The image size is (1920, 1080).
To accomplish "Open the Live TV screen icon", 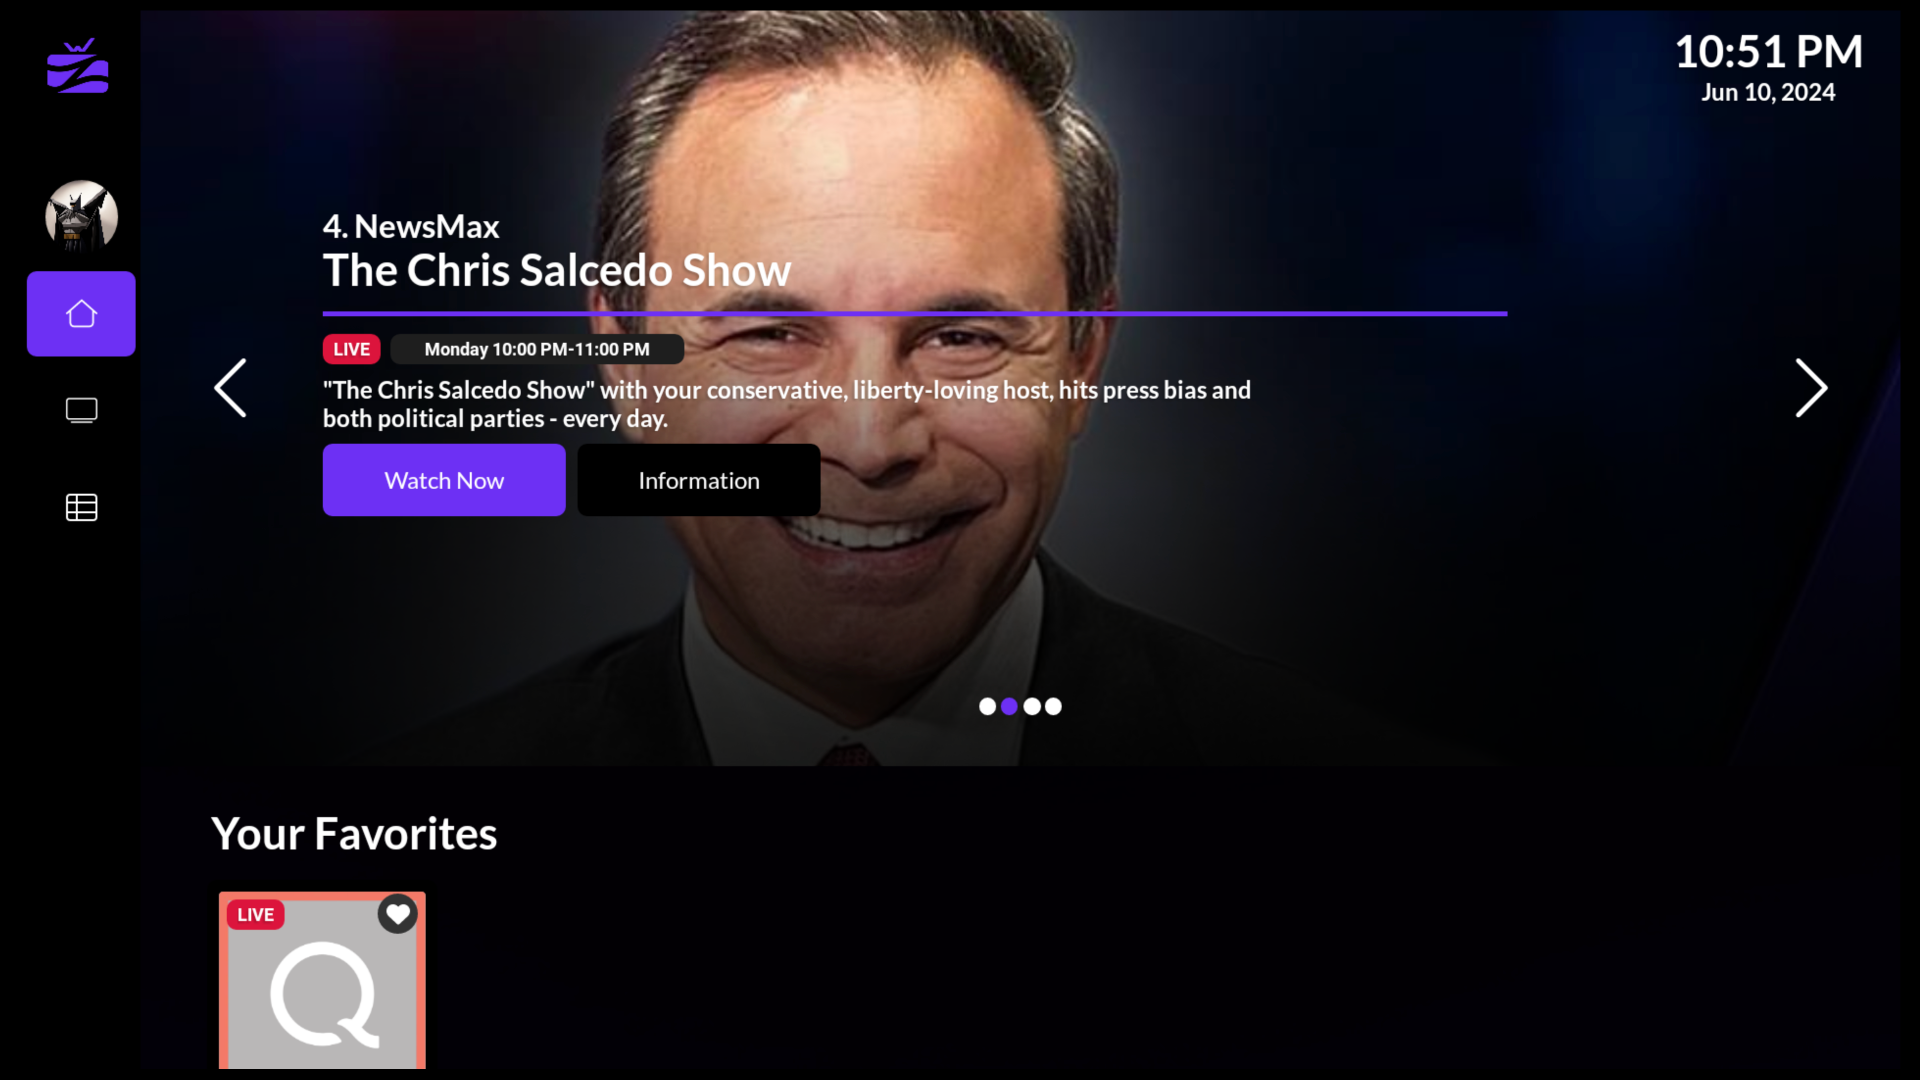I will click(81, 411).
